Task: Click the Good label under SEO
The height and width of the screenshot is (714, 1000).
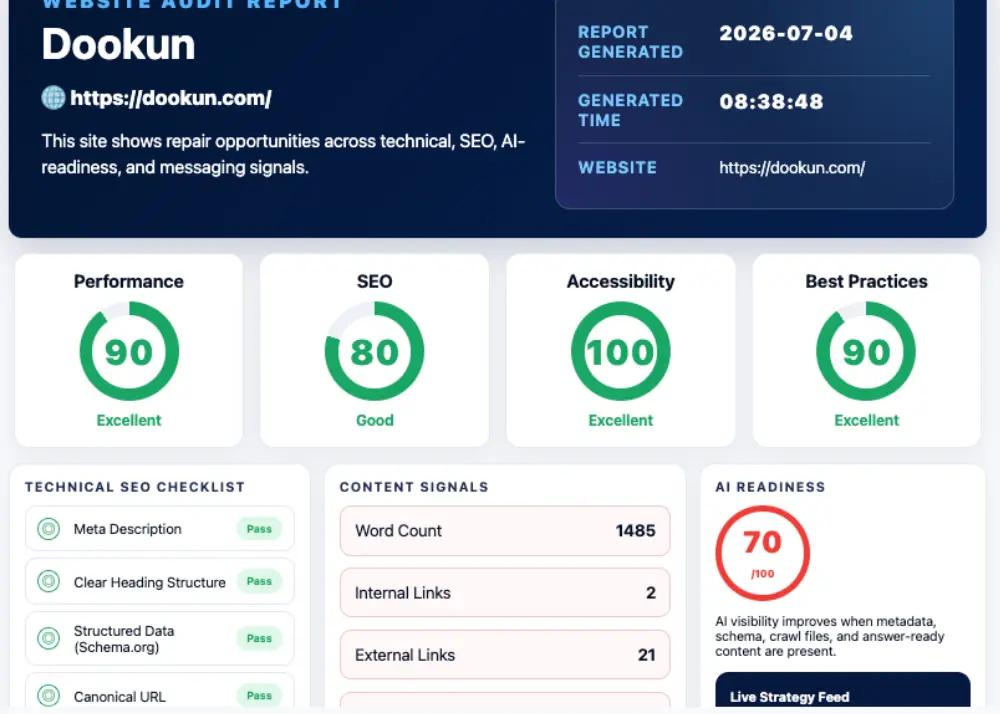Action: click(x=374, y=420)
